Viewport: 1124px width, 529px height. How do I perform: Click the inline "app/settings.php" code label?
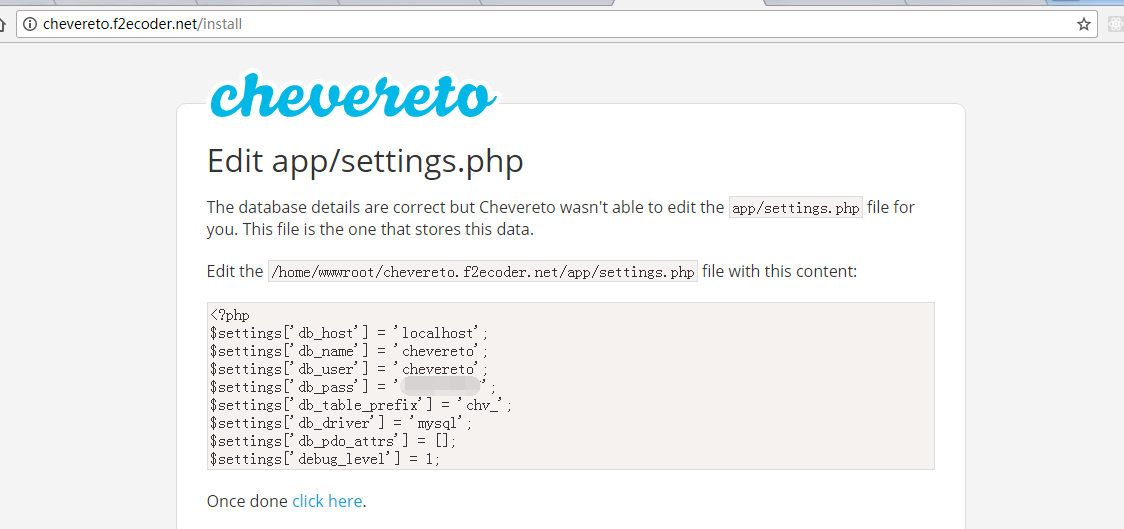[x=795, y=209]
